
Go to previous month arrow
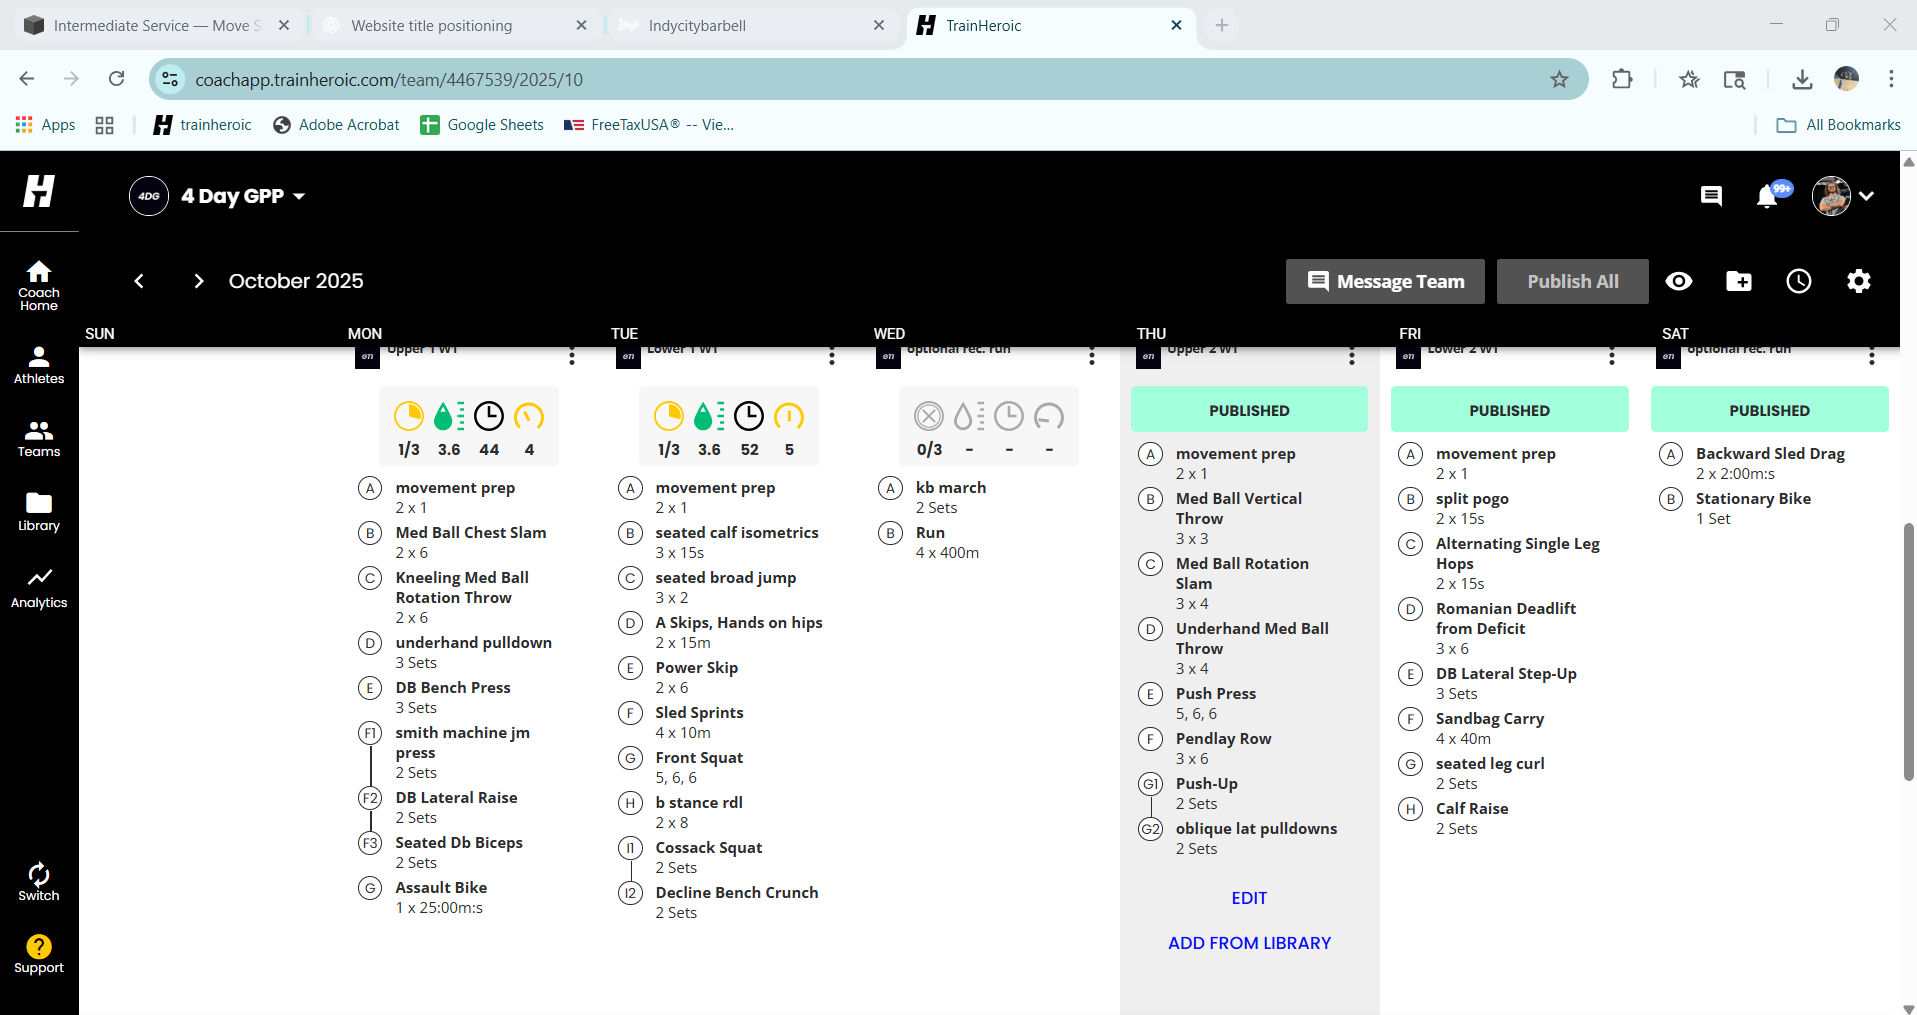(x=139, y=281)
